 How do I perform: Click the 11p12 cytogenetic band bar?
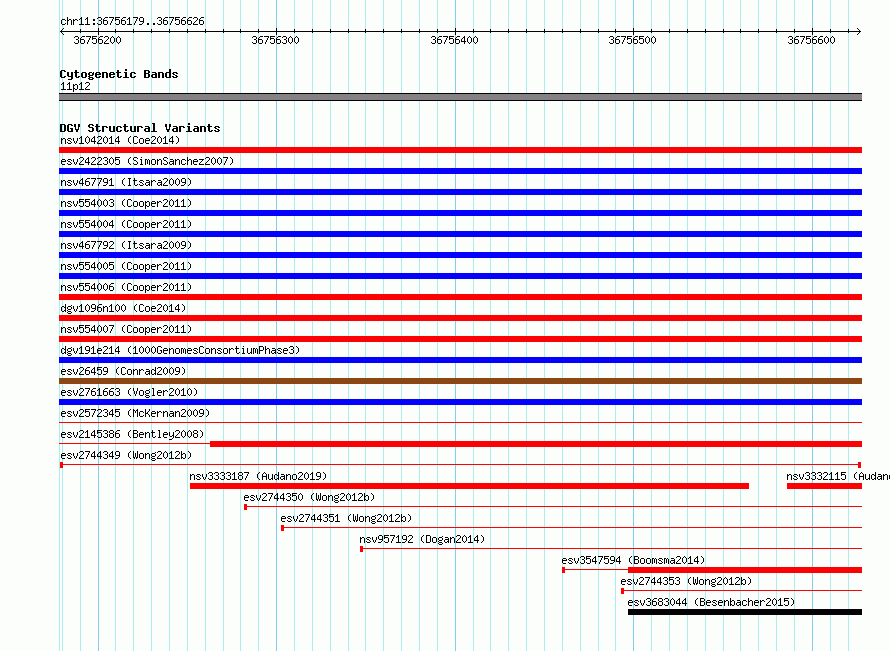[x=460, y=97]
